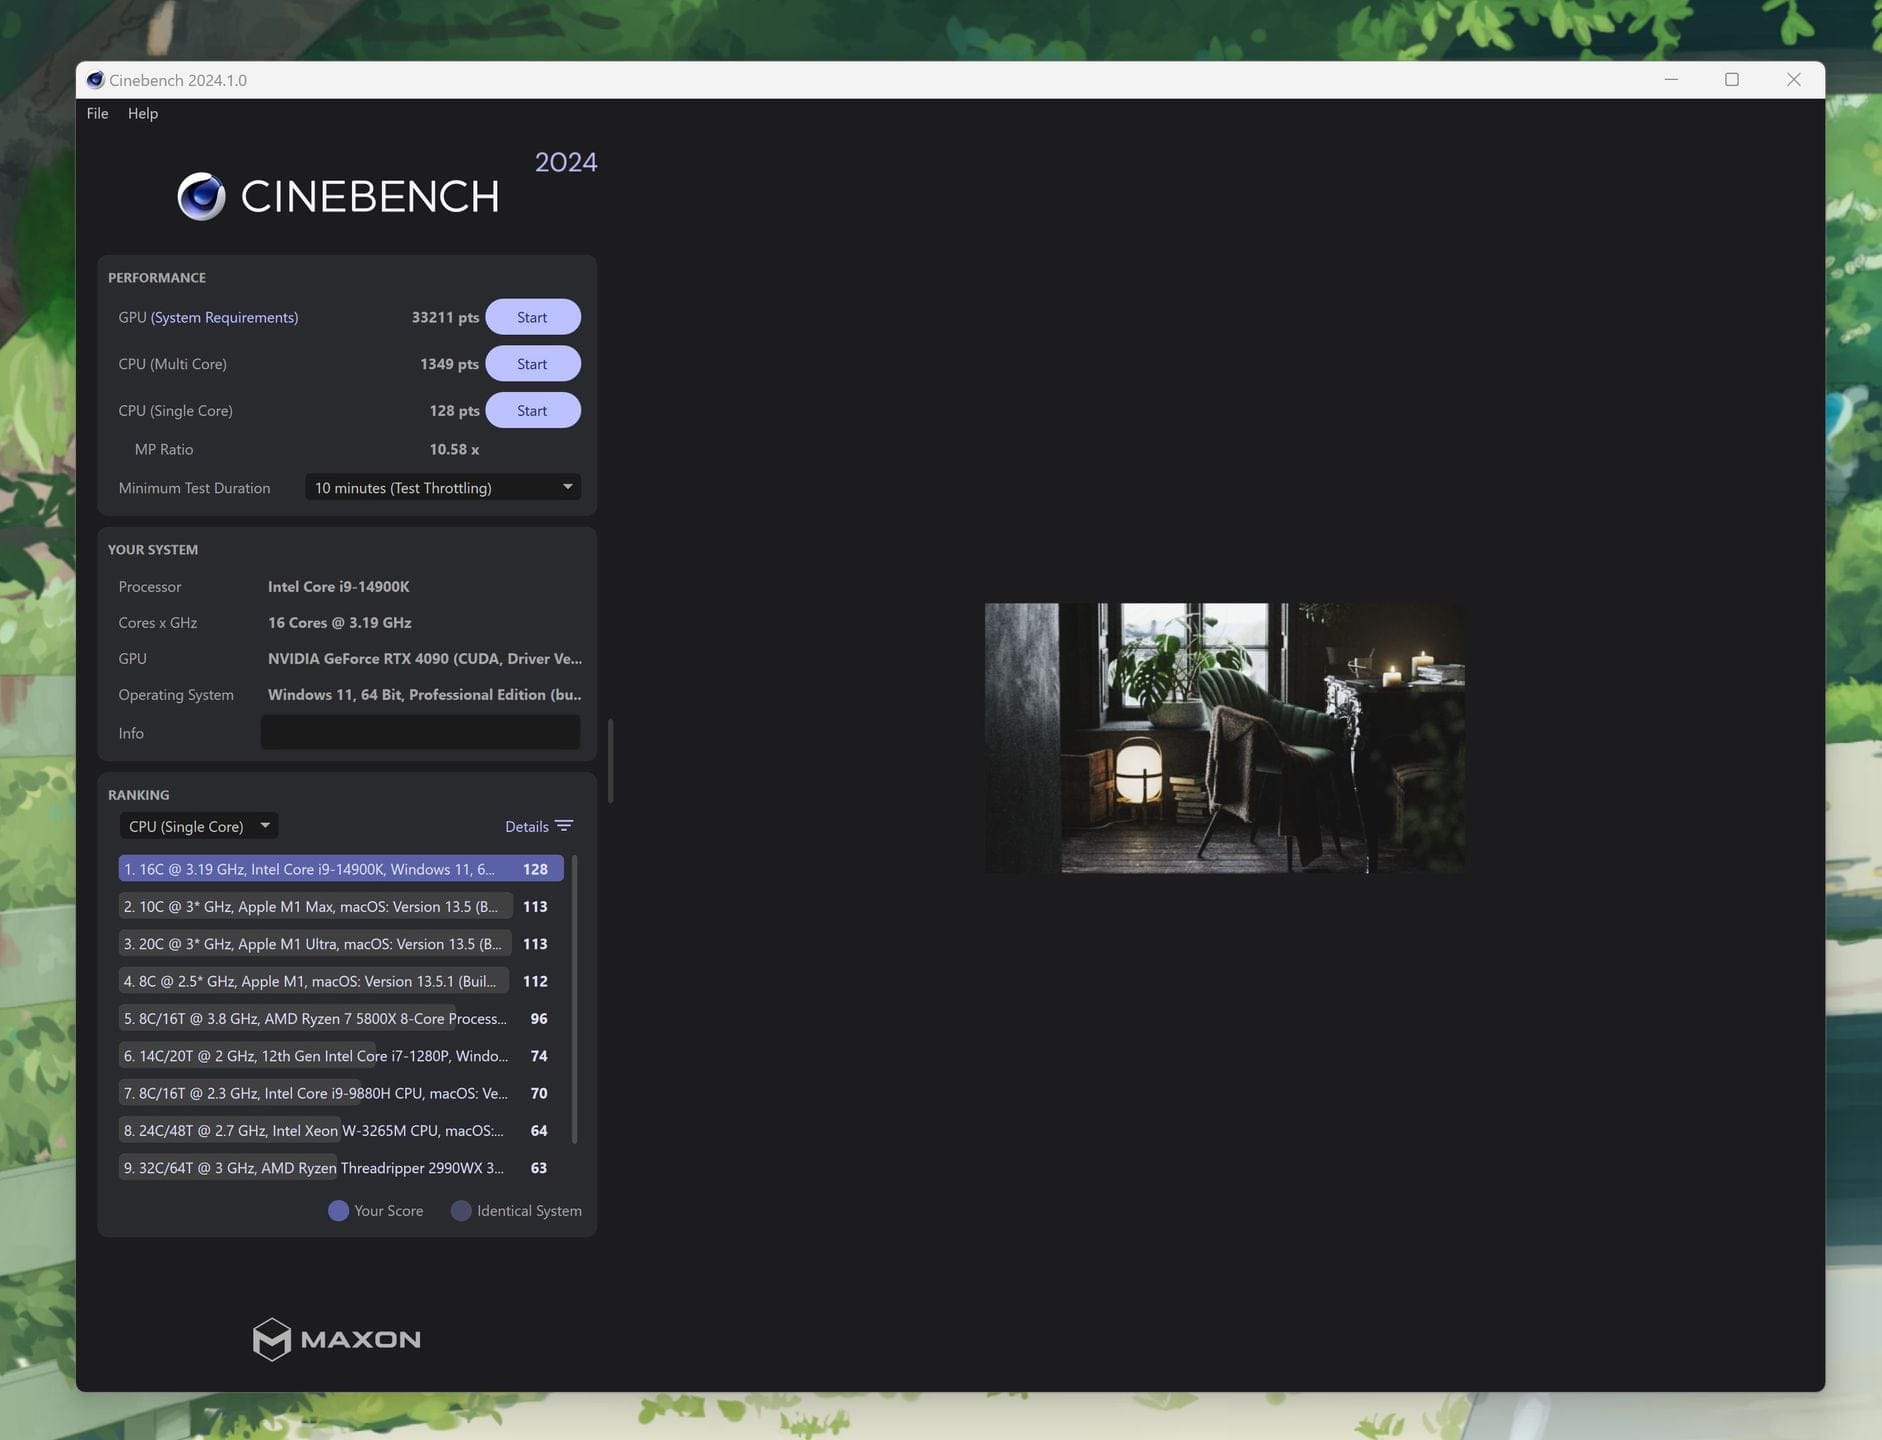This screenshot has height=1440, width=1882.
Task: Click the 16 Cores @ 3.19 GHz text
Action: tap(339, 622)
